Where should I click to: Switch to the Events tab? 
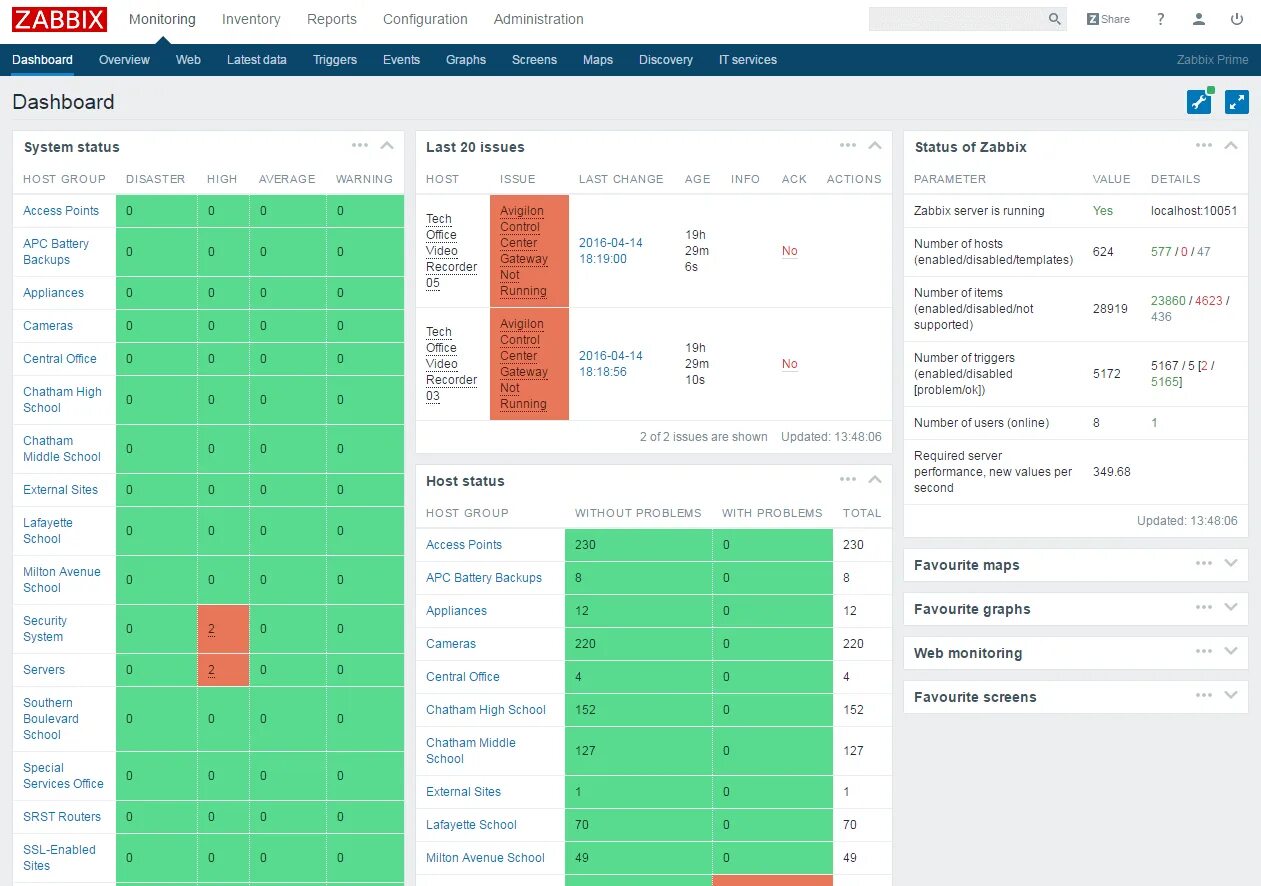401,60
